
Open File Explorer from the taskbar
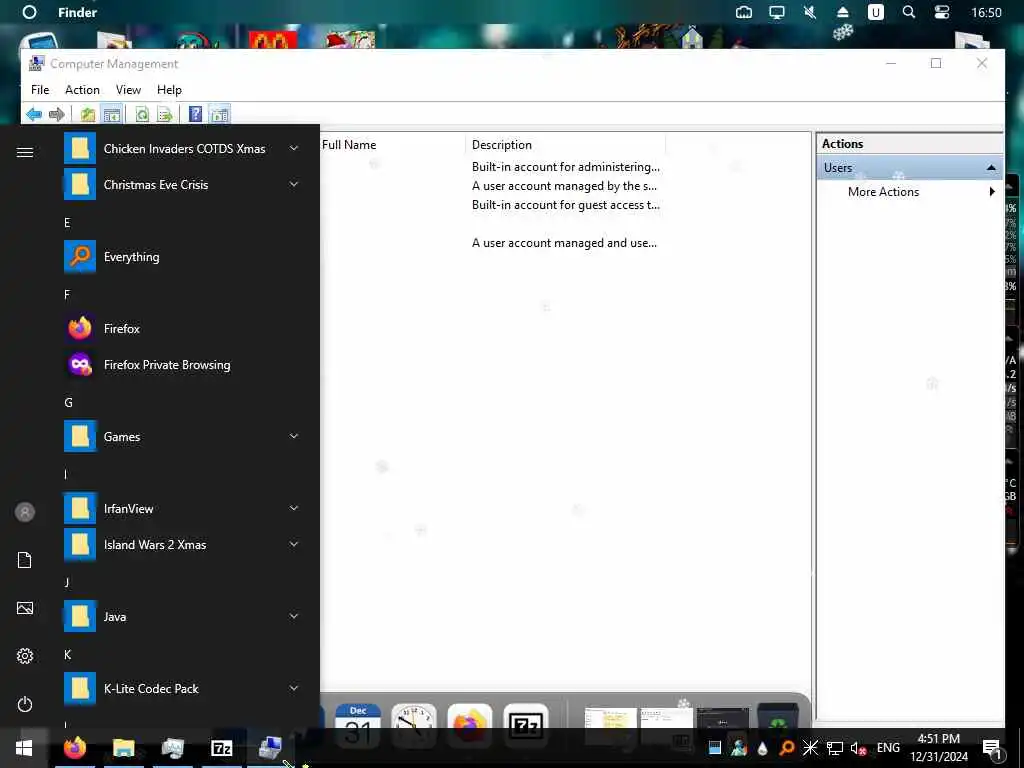[x=123, y=748]
